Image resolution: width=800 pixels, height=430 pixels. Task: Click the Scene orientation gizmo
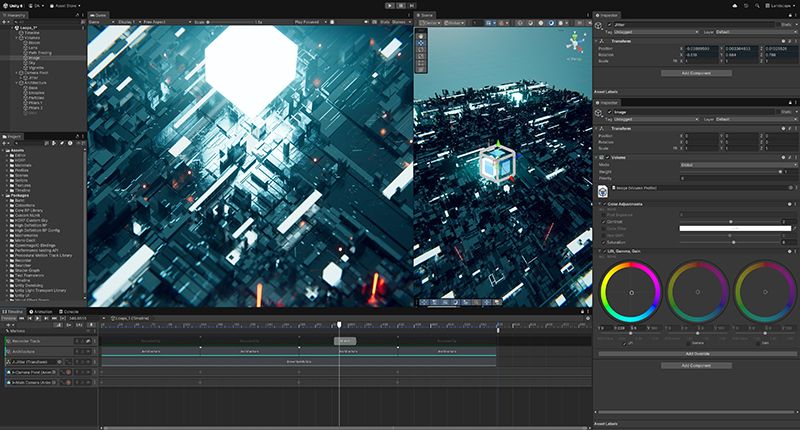(574, 43)
